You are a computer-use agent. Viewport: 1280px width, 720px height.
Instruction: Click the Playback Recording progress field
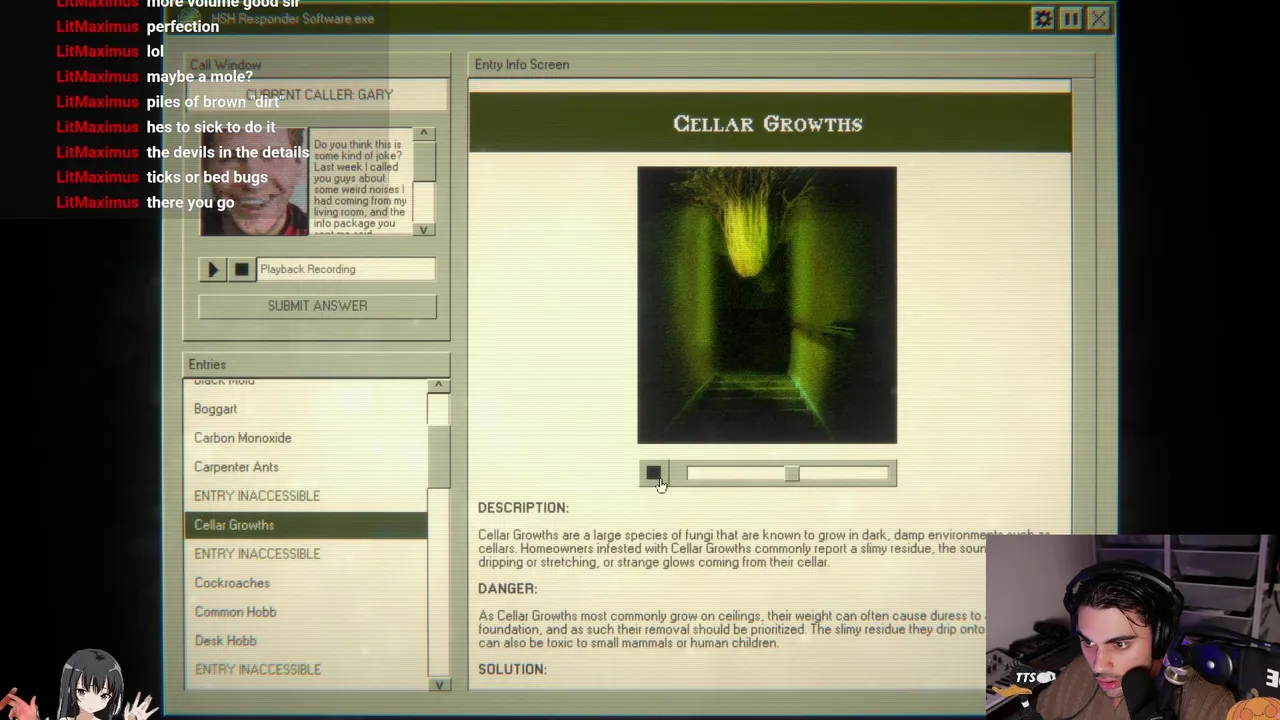tap(346, 269)
